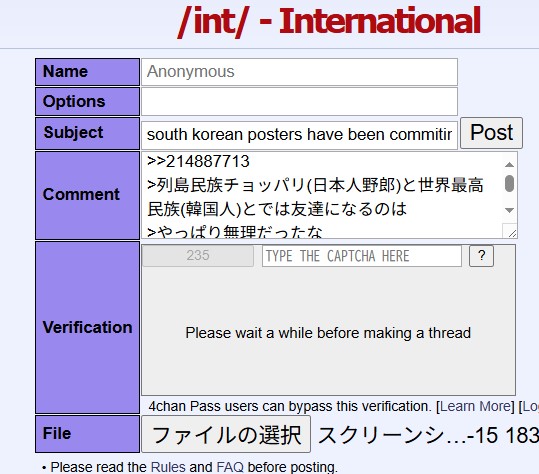Click the Options input field
The width and height of the screenshot is (539, 474).
299,101
